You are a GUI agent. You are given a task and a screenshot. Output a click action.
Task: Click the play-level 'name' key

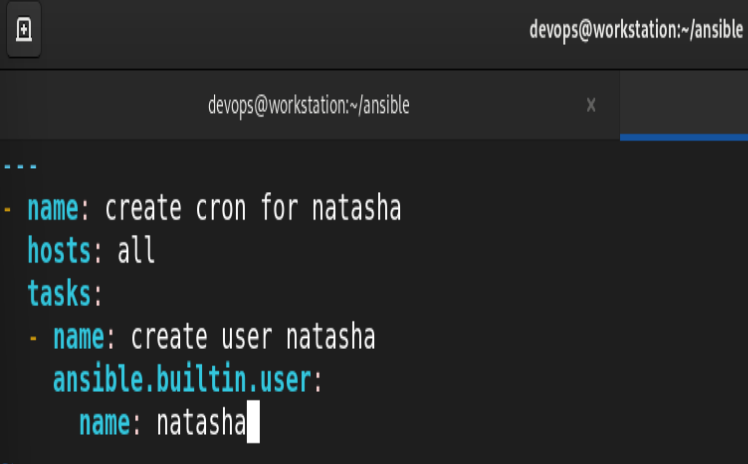click(x=53, y=208)
